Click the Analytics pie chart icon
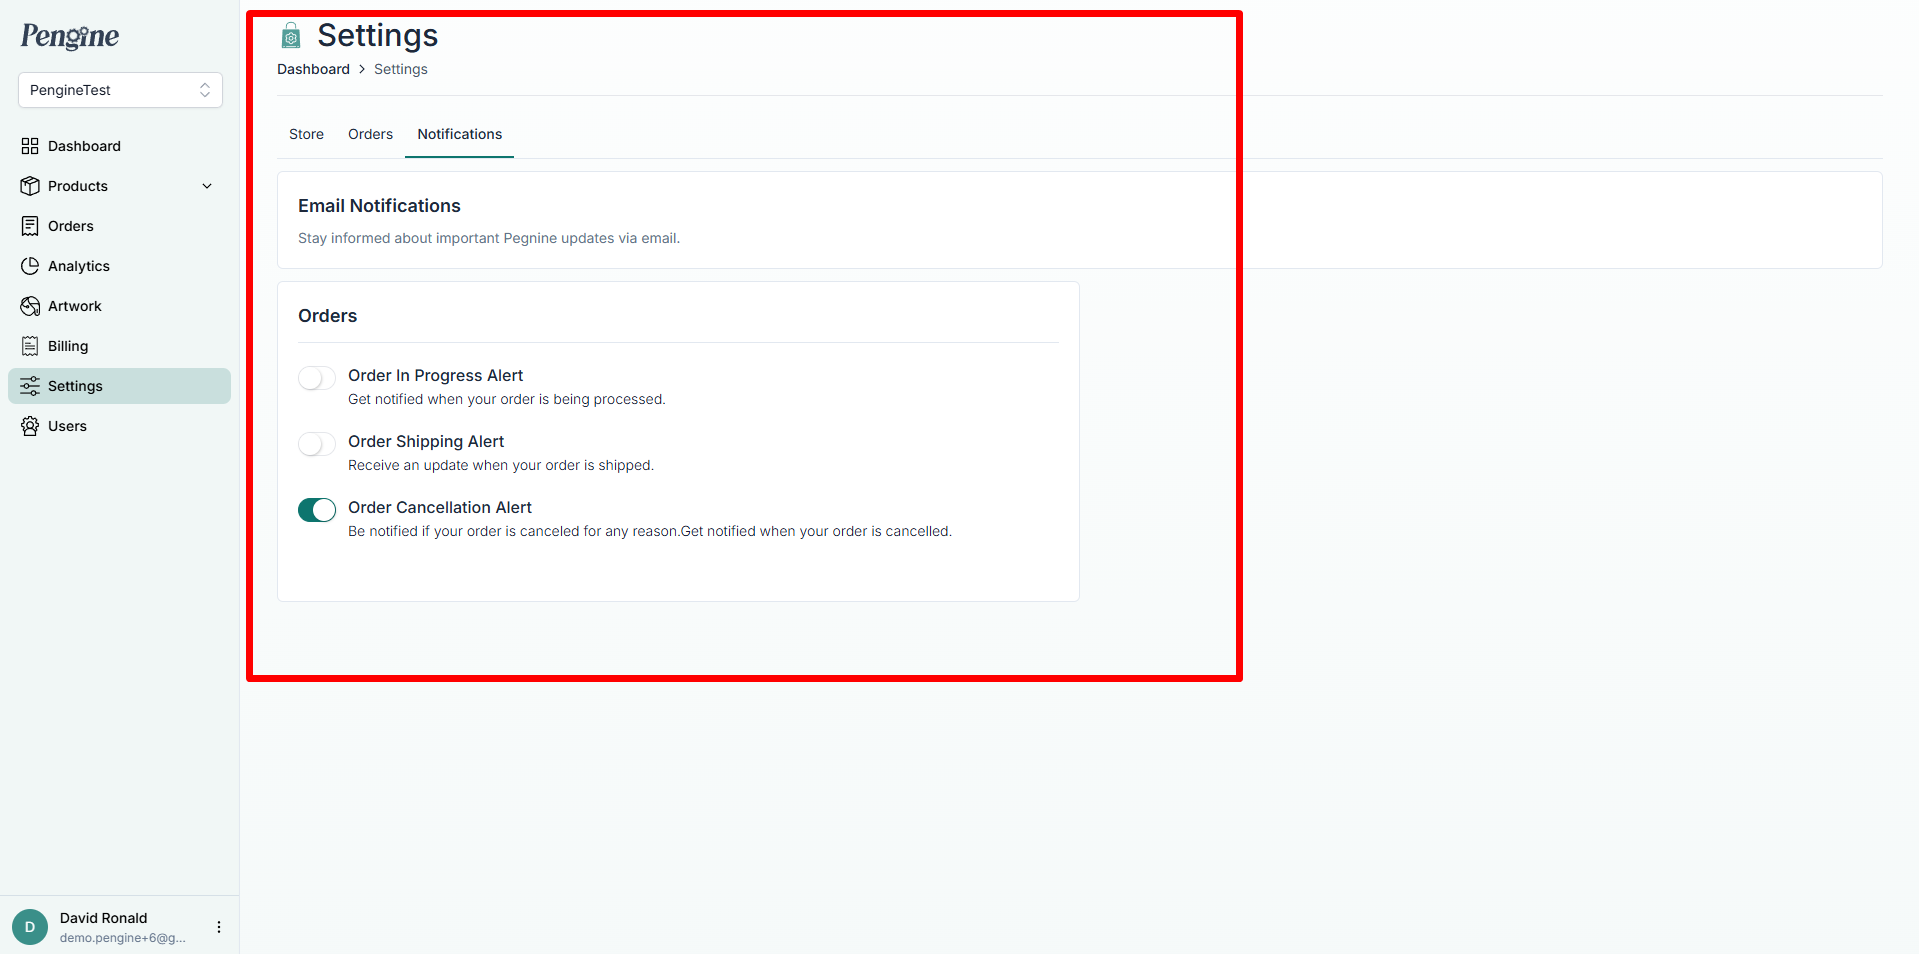This screenshot has width=1919, height=954. [x=30, y=266]
